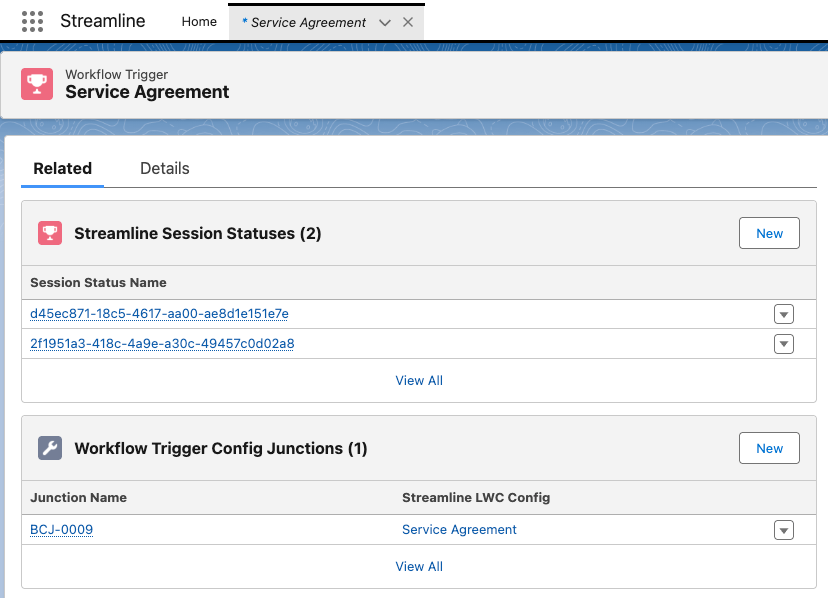This screenshot has width=828, height=598.
Task: Switch to the Details tab
Action: [165, 168]
